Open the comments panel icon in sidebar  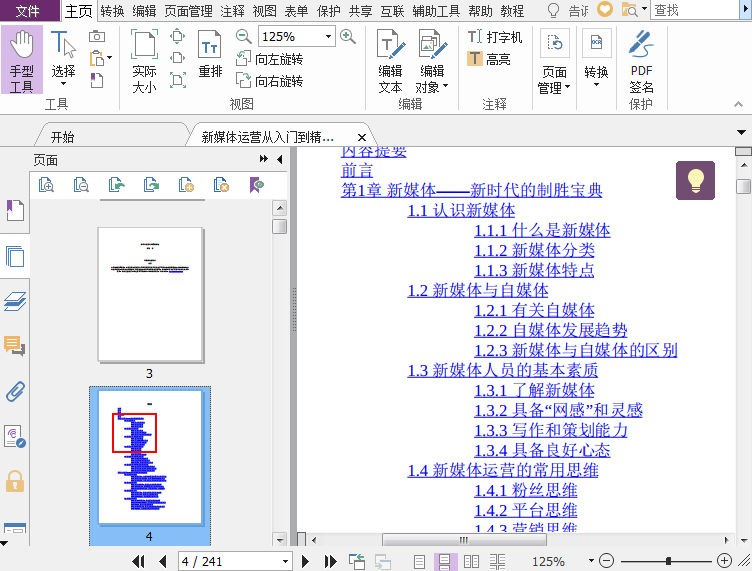(15, 346)
